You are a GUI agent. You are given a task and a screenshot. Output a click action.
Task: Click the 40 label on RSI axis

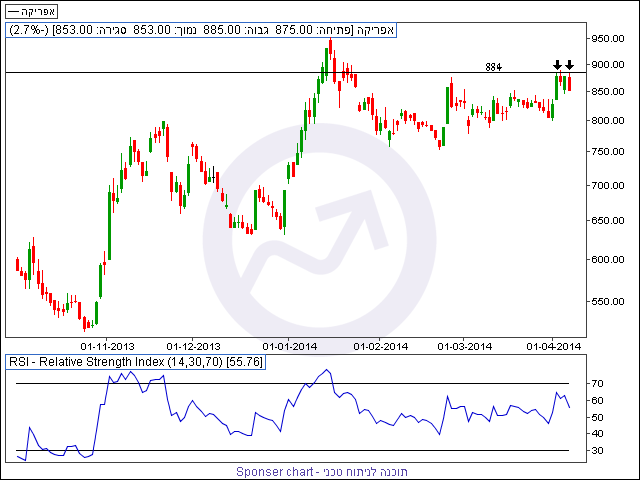pos(597,433)
